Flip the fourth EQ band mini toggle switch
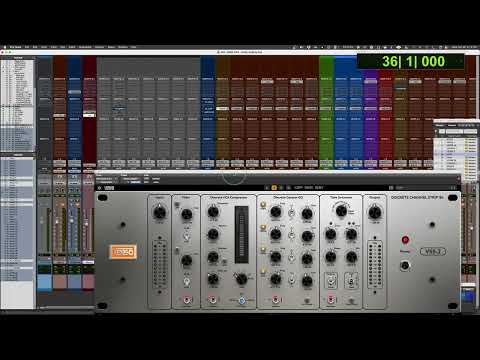The image size is (480, 360). click(x=291, y=280)
